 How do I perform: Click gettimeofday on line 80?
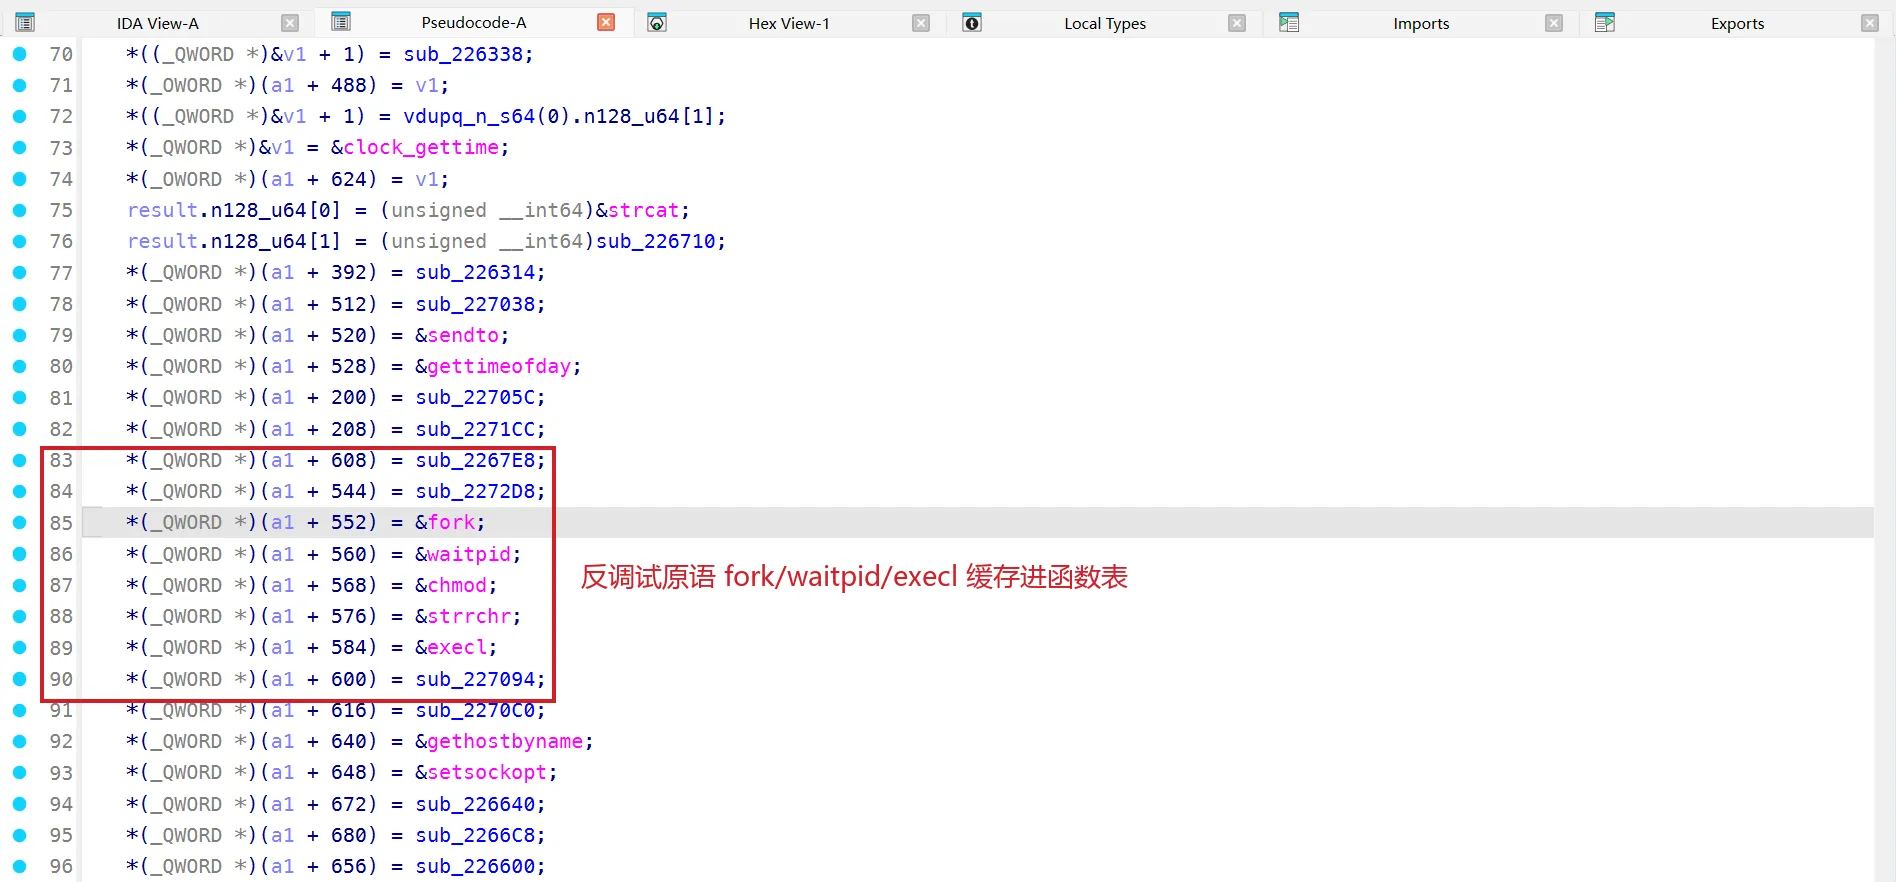[x=499, y=367]
